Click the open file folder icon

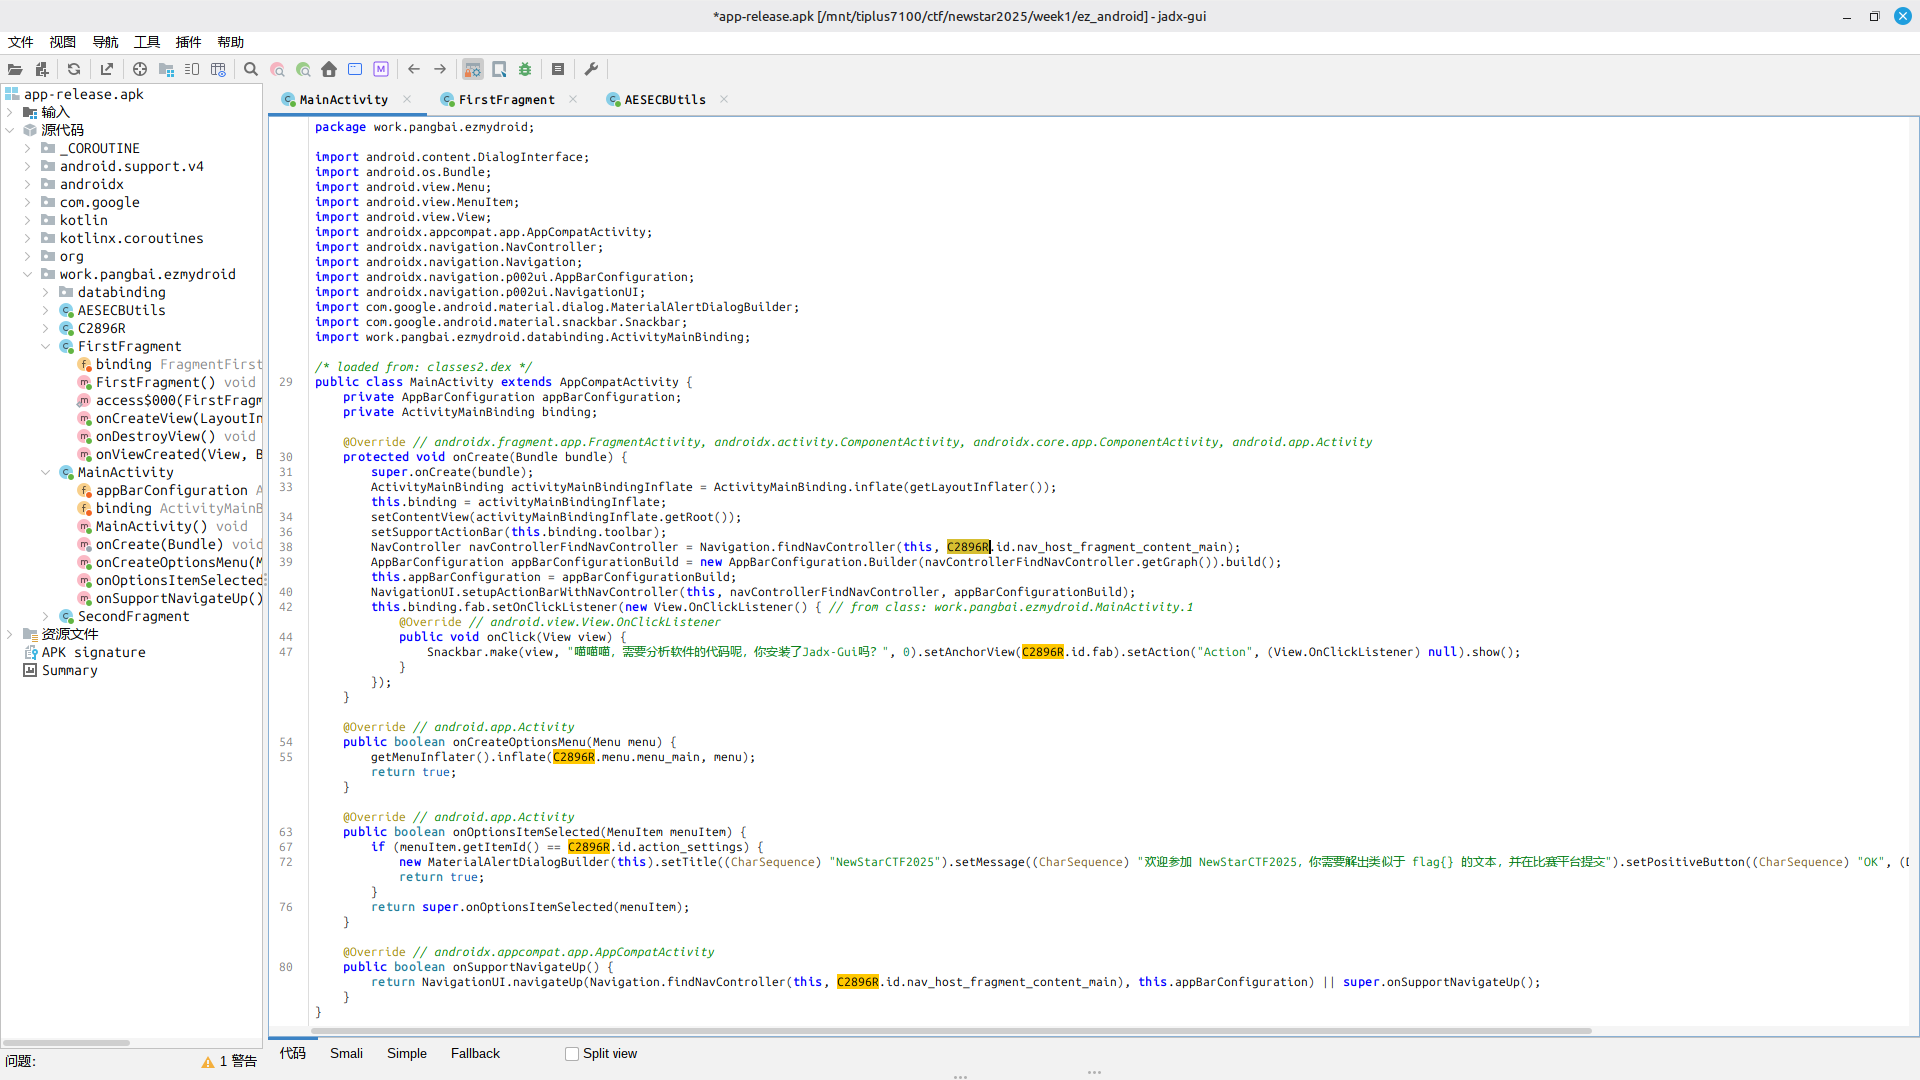pos(15,69)
